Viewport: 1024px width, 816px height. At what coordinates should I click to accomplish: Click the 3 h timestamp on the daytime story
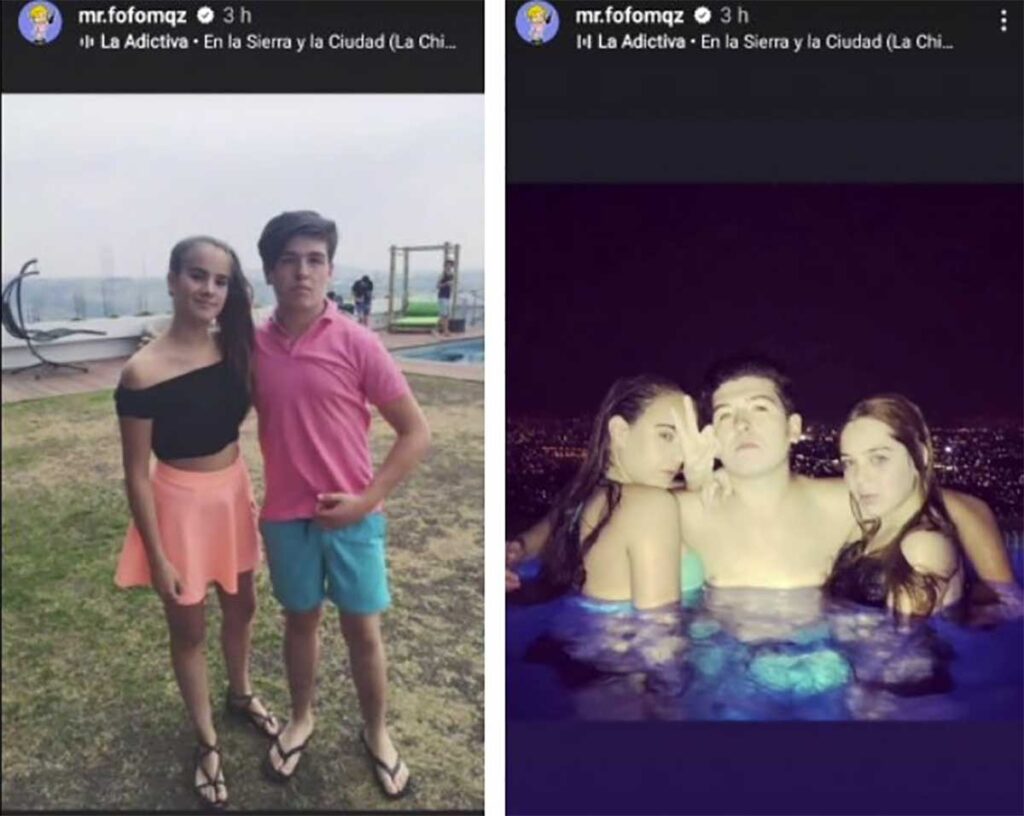[x=237, y=15]
